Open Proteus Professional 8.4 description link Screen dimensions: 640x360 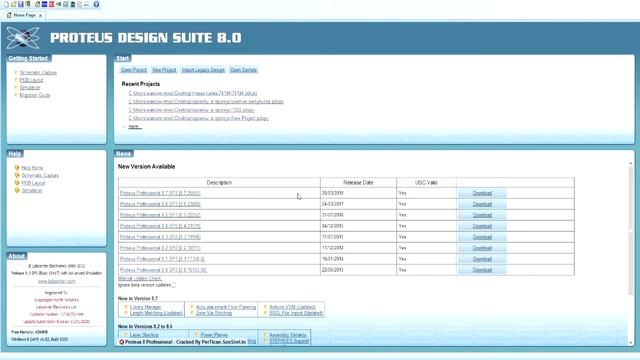160,226
